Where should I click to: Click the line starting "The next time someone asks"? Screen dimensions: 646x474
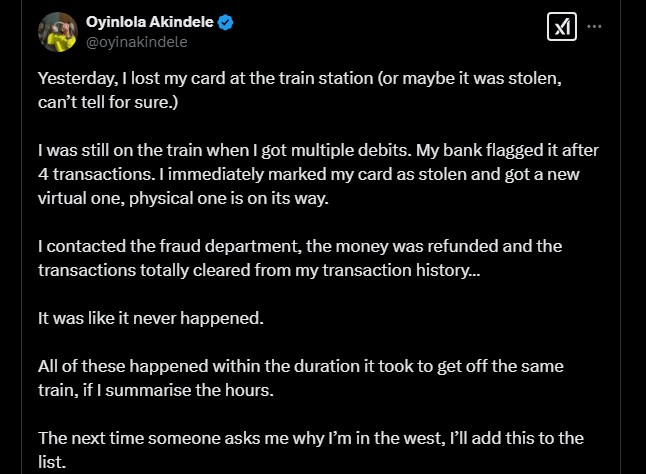[310, 437]
